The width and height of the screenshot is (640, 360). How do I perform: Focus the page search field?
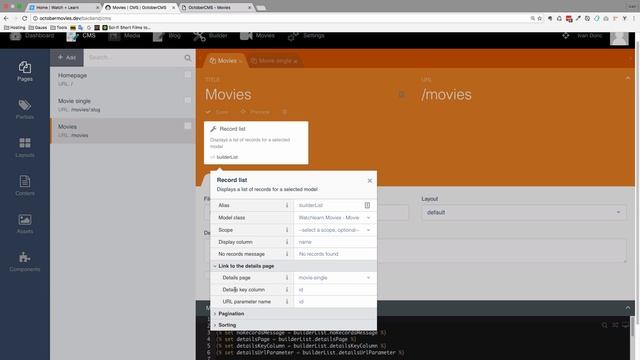135,58
